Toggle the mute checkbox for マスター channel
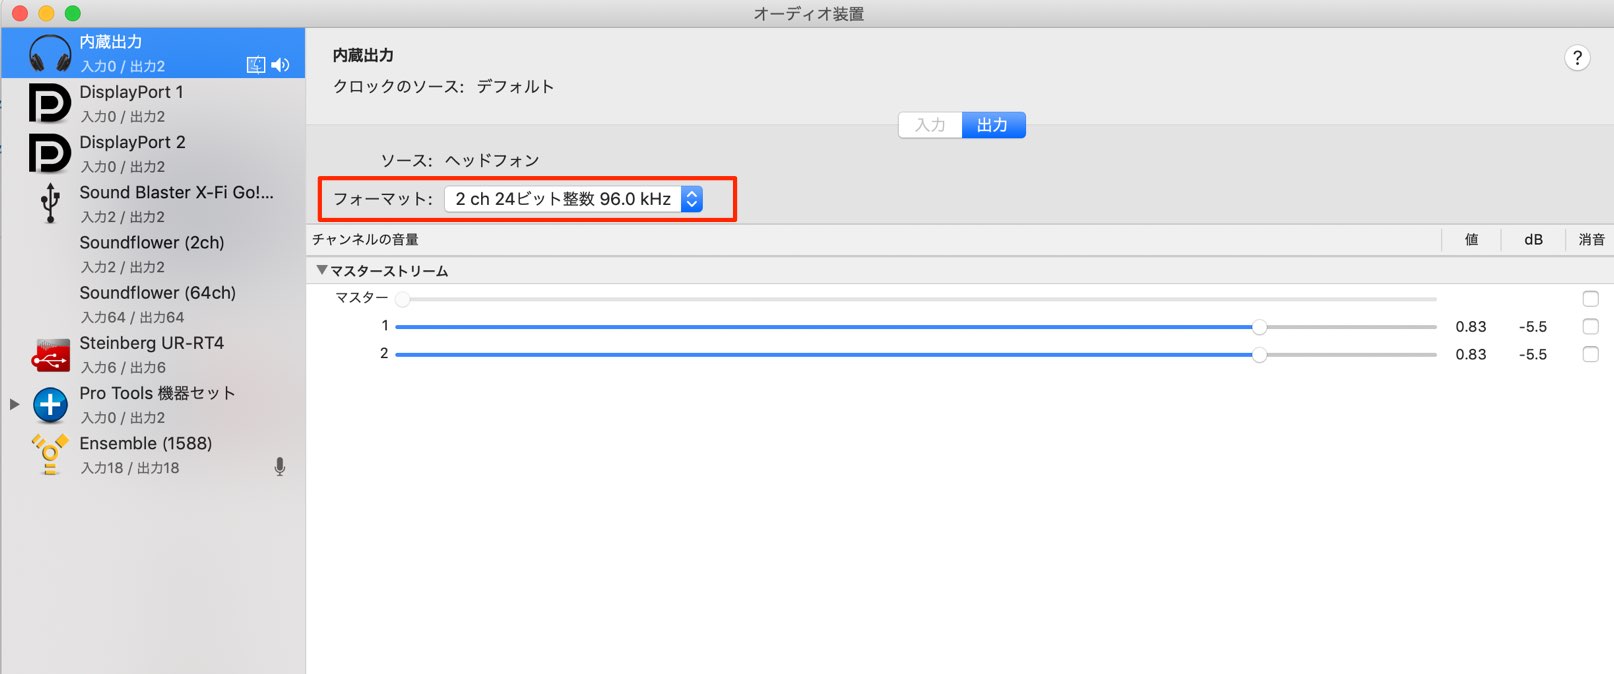Screen dimensions: 1614x674 click(x=1590, y=298)
